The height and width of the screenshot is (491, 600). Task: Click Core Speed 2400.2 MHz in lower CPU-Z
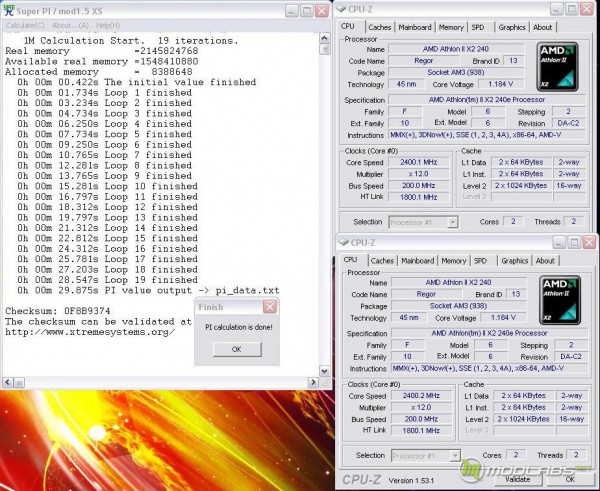click(421, 396)
